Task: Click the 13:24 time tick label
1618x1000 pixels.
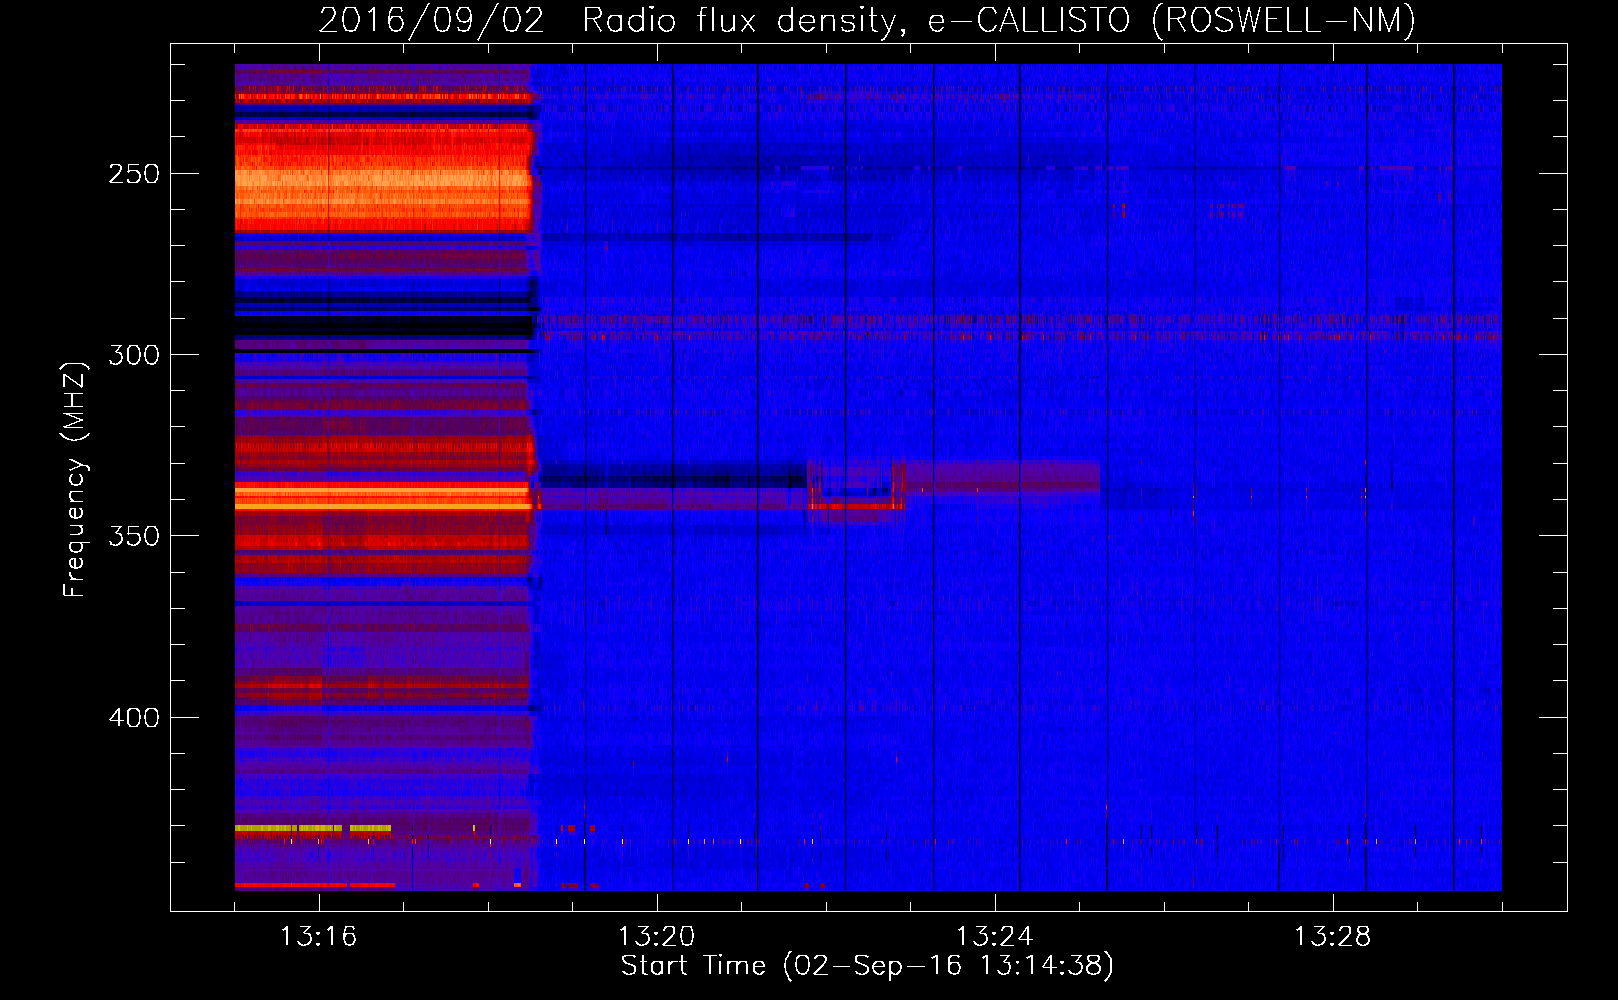Action: tap(994, 937)
